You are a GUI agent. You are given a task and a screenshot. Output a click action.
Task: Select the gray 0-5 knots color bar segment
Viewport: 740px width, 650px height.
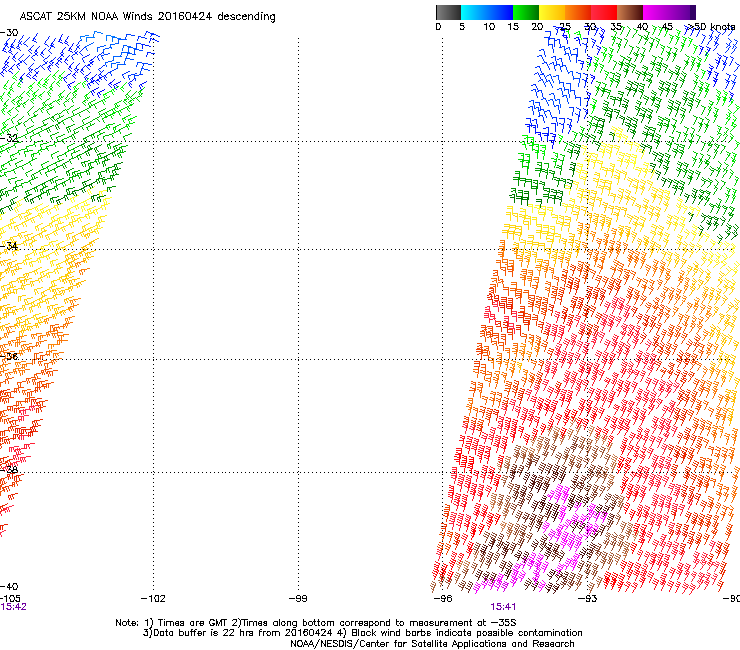pyautogui.click(x=448, y=12)
